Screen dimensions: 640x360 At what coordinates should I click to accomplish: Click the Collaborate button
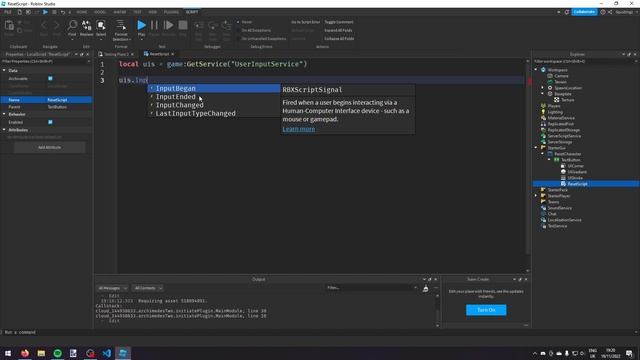tap(584, 12)
